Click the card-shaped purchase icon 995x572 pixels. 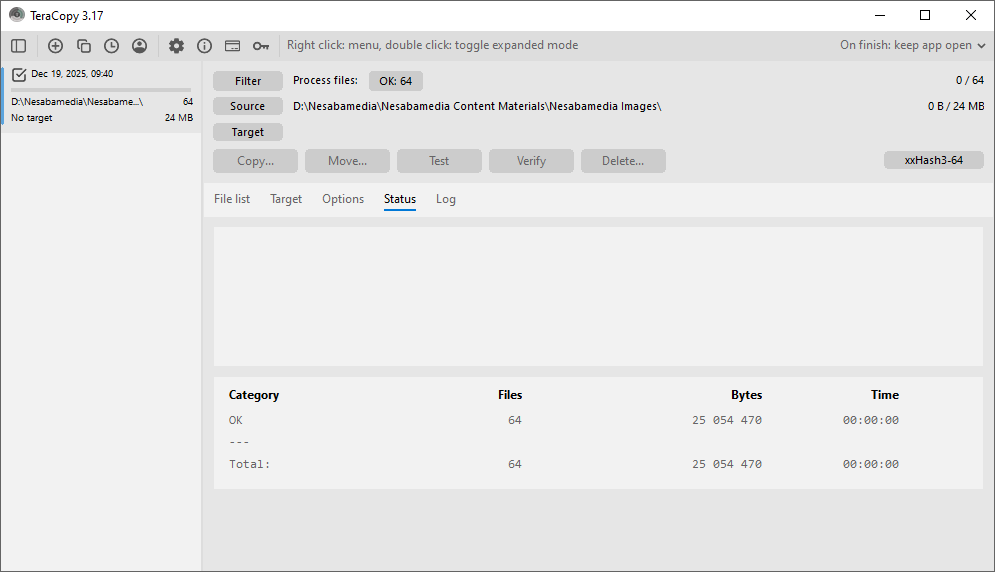[232, 46]
